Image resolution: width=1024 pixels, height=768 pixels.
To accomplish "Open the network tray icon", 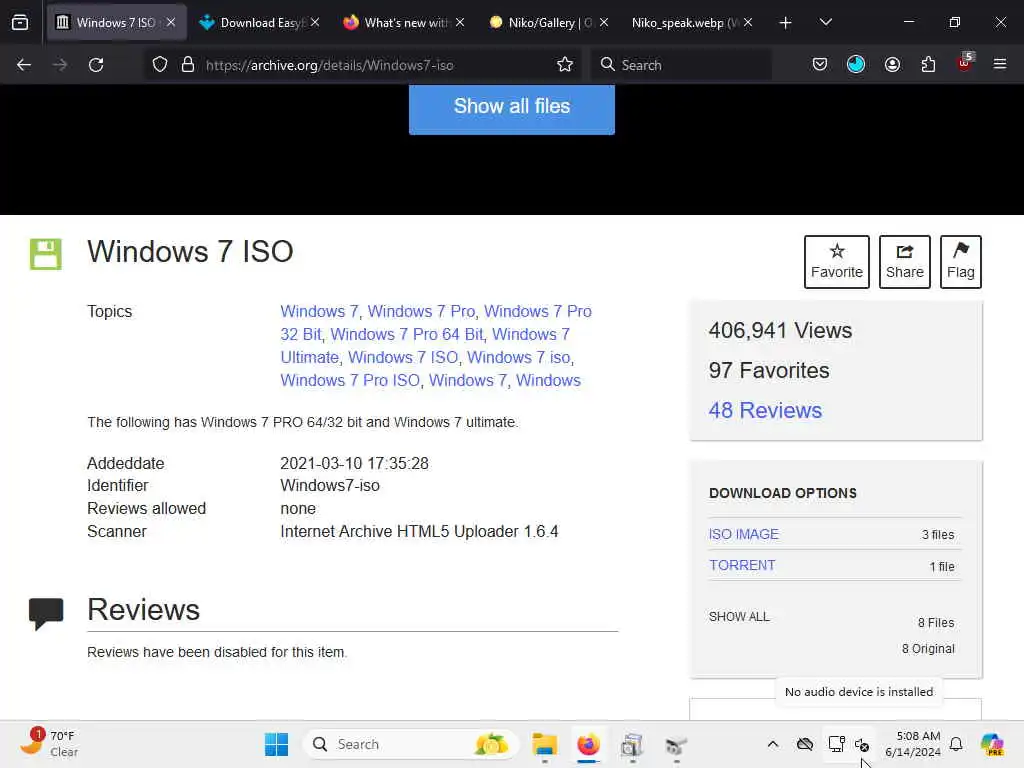I will coord(837,744).
